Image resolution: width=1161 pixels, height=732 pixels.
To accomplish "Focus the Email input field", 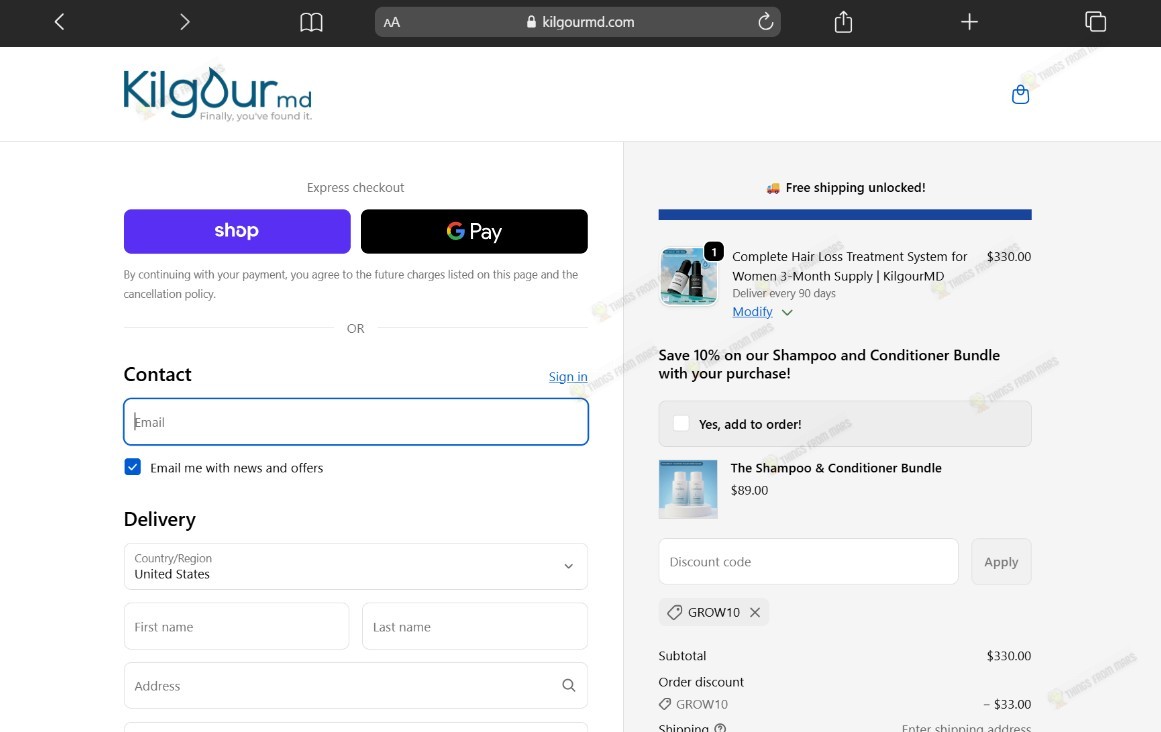I will pyautogui.click(x=356, y=422).
